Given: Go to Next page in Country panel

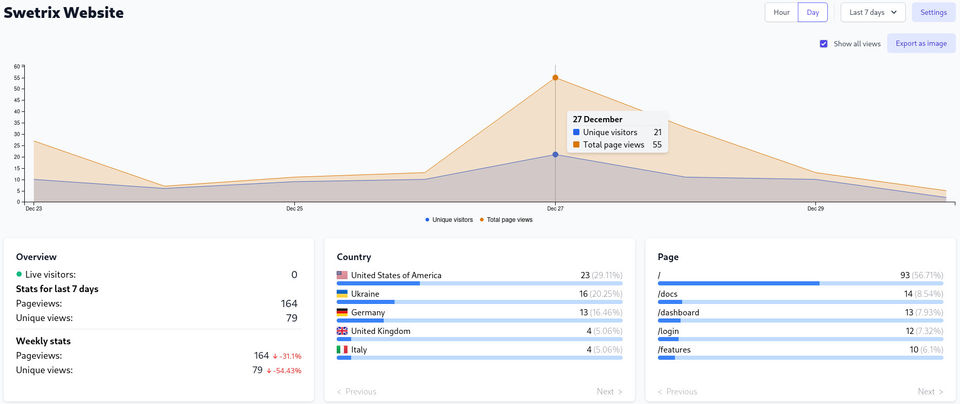Looking at the screenshot, I should pos(609,392).
